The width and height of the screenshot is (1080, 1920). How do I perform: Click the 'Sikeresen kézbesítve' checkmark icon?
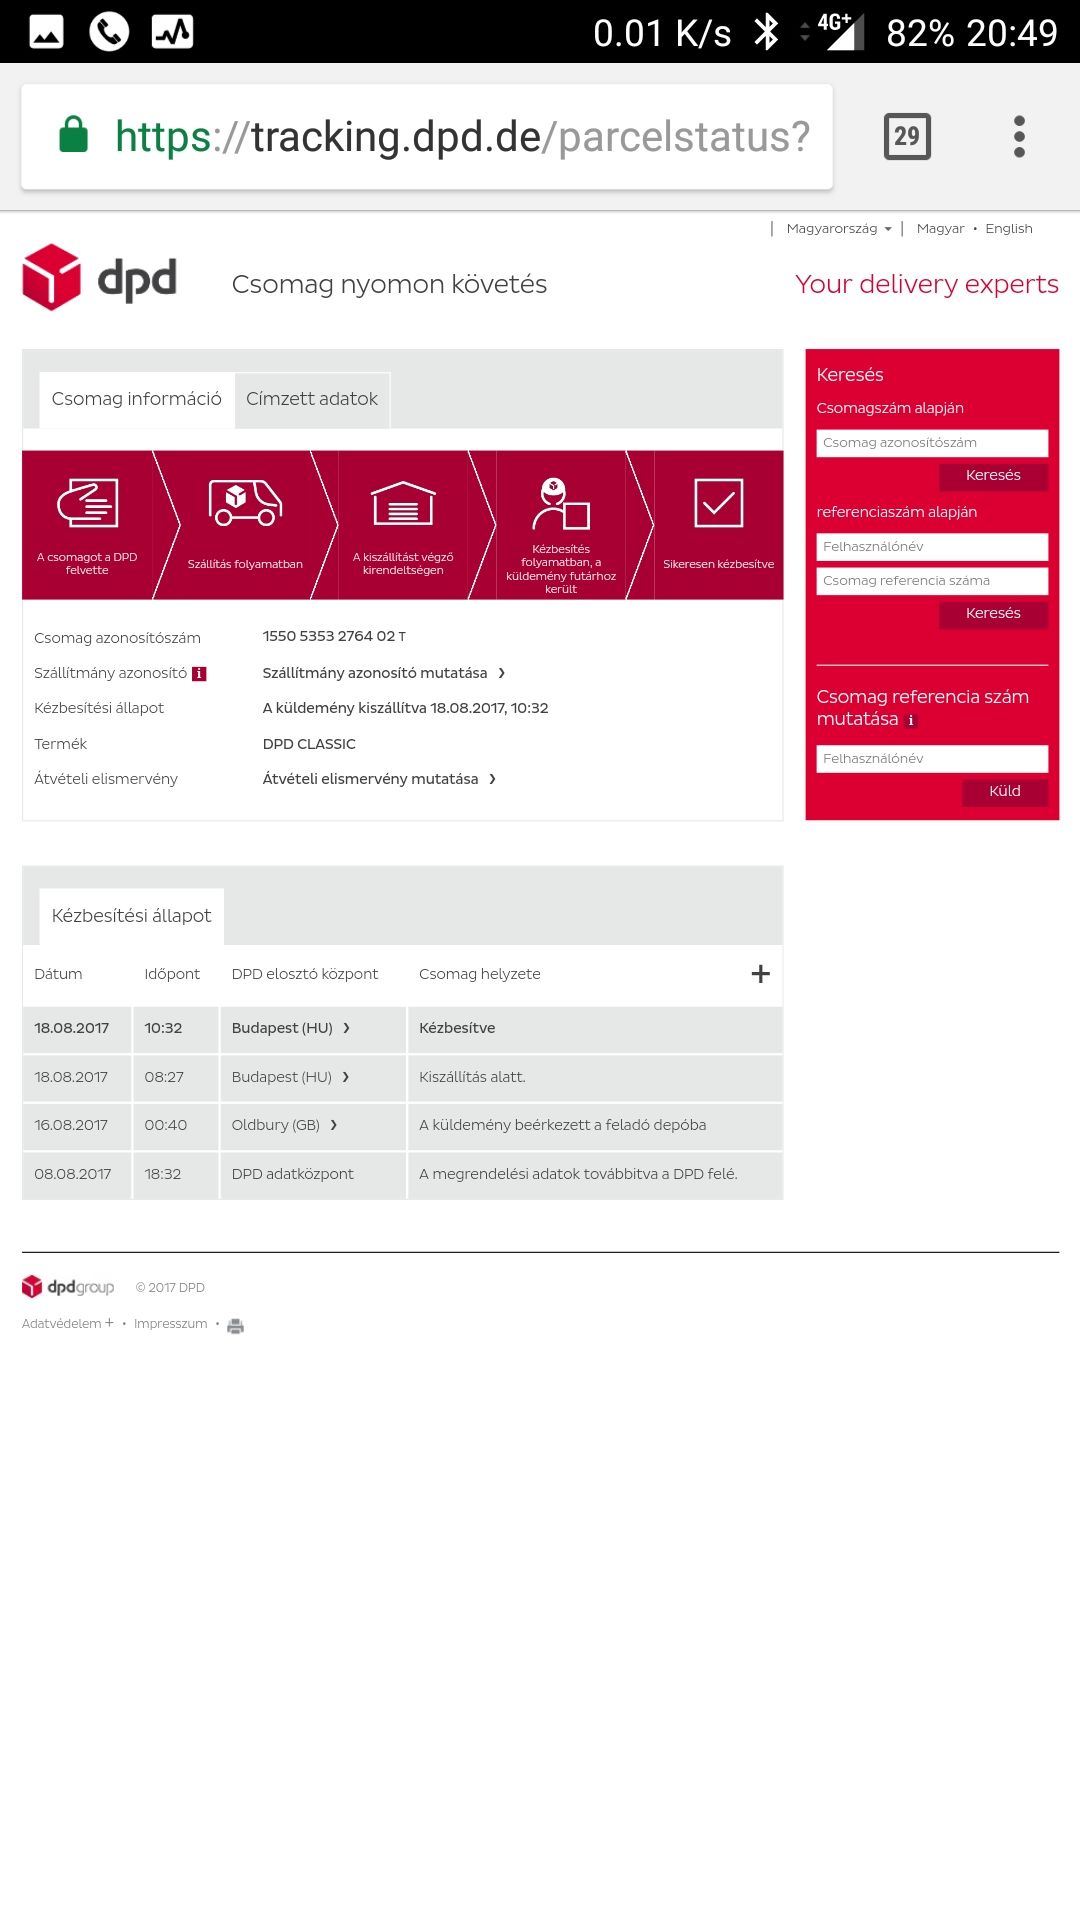click(719, 503)
